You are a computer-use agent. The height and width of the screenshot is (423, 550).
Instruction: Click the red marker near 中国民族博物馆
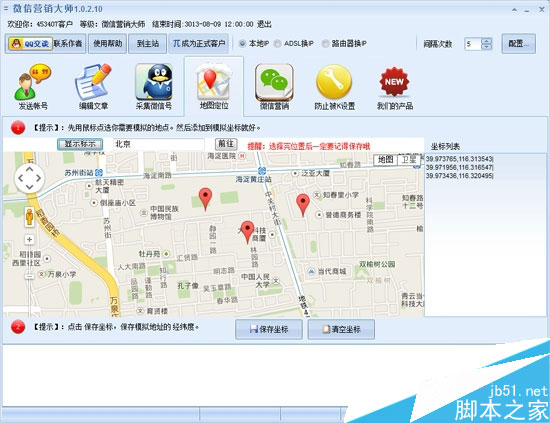[205, 199]
